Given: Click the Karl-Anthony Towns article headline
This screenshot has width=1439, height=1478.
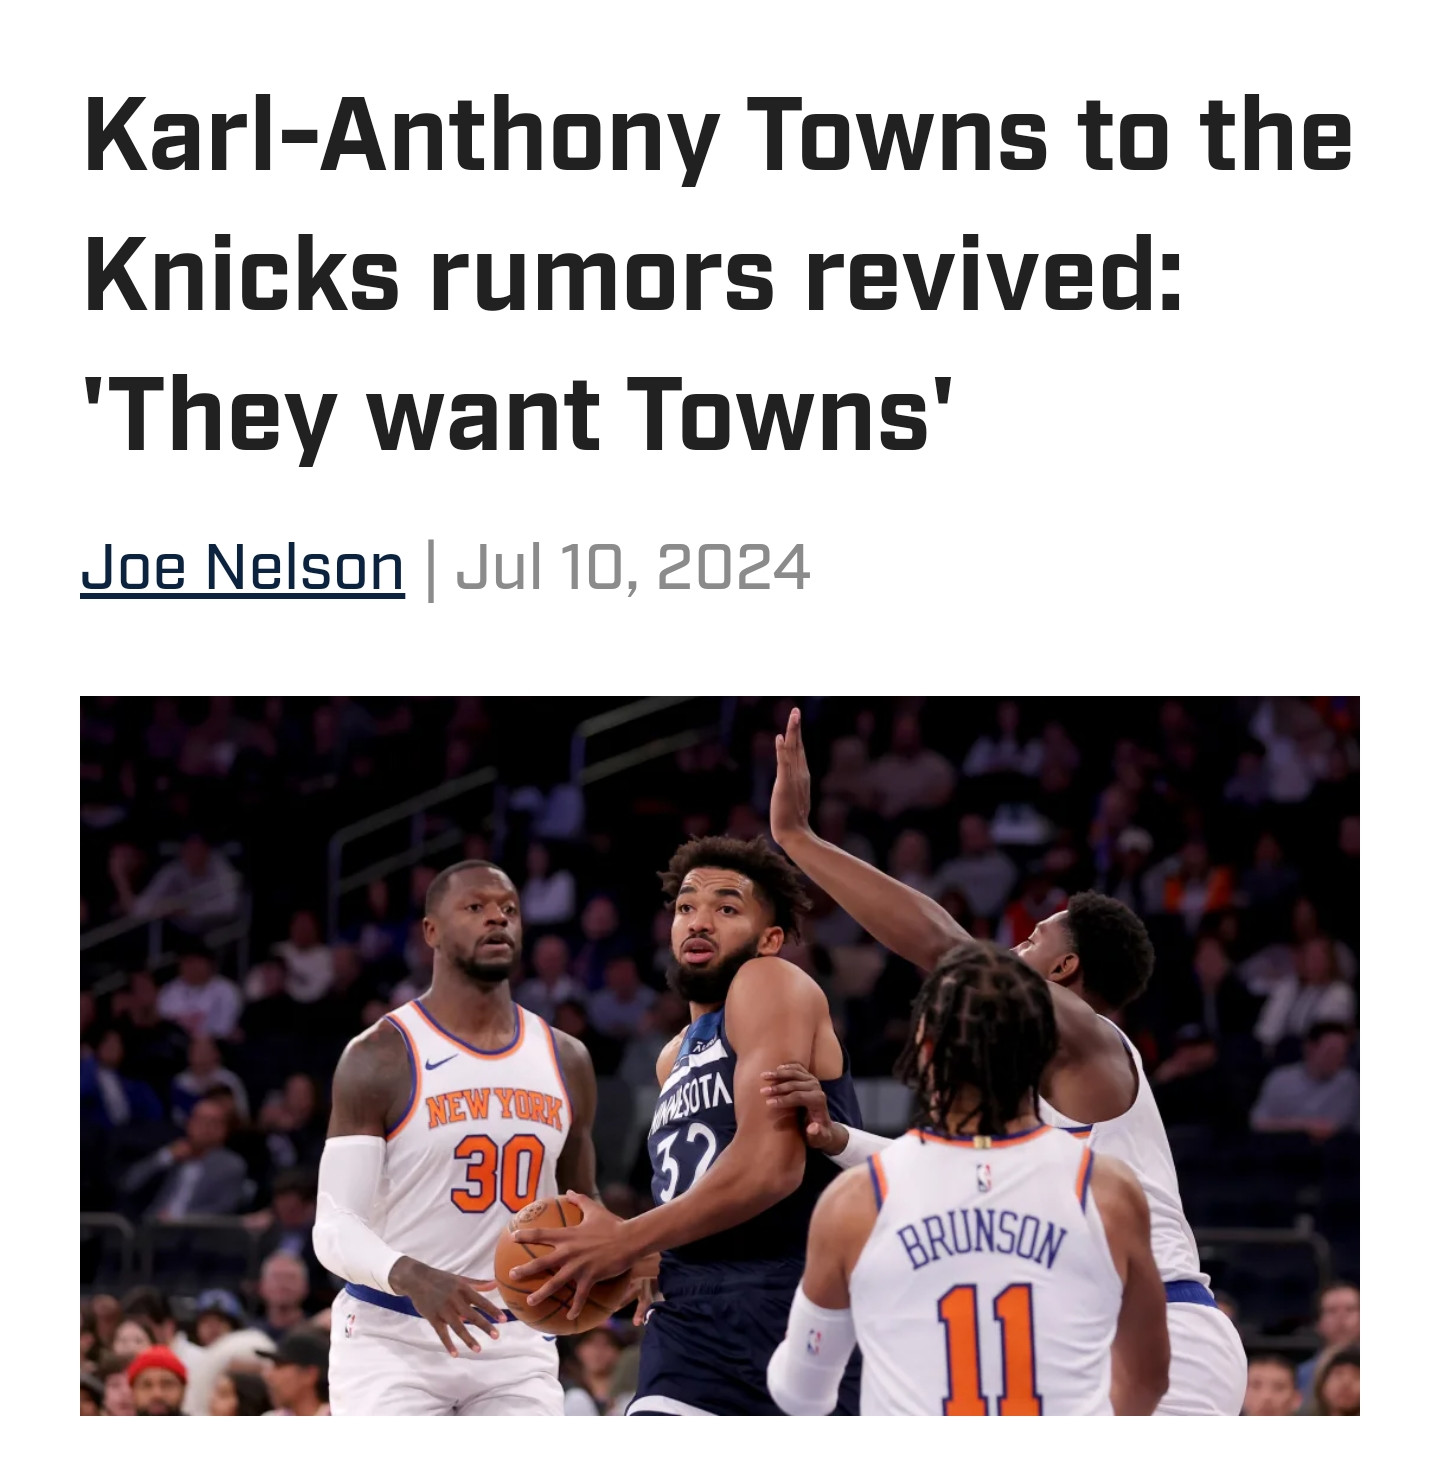Looking at the screenshot, I should coord(718,276).
